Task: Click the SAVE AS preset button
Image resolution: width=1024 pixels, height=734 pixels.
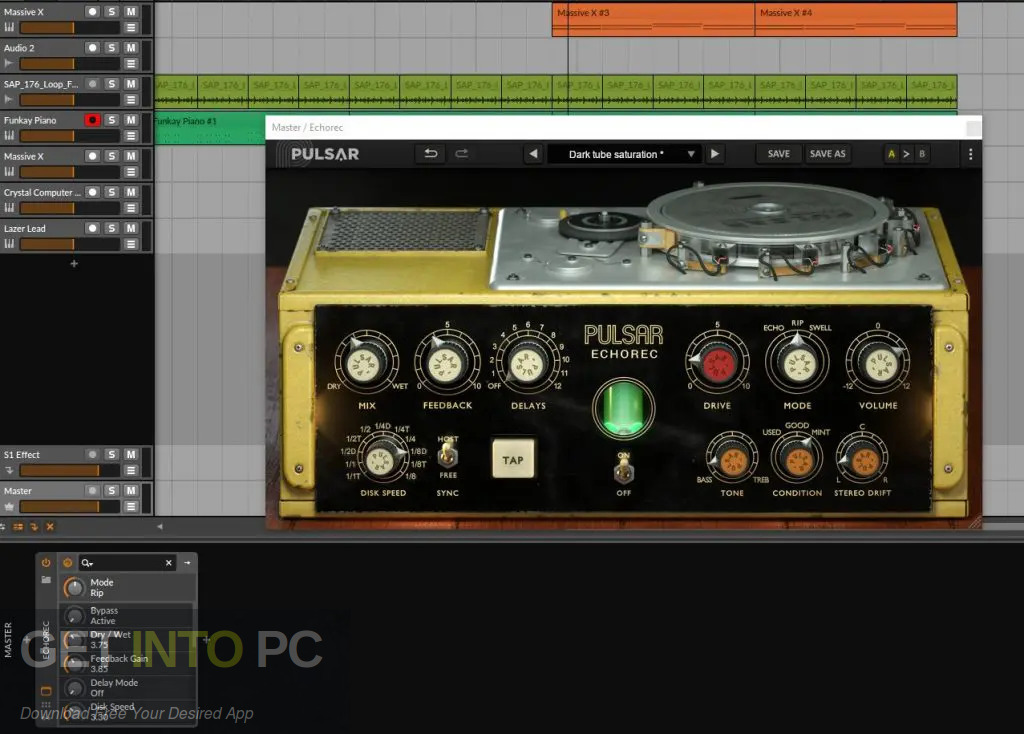Action: [827, 154]
